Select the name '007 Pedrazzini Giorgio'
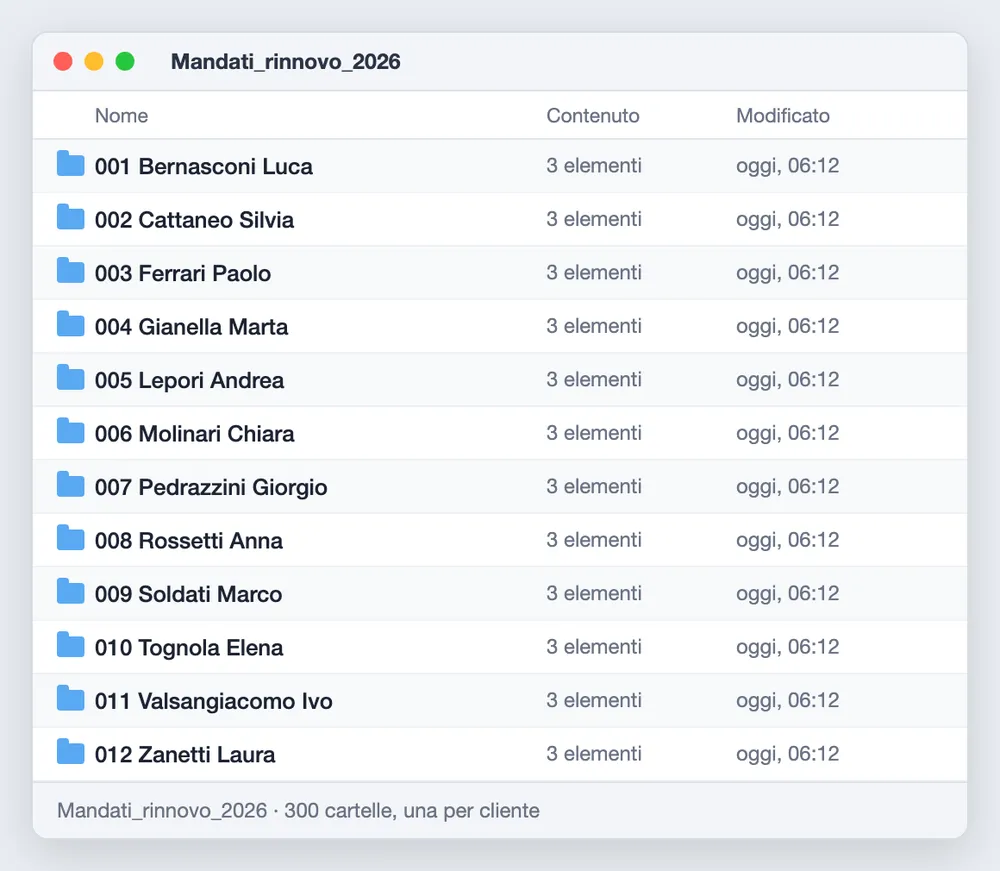The height and width of the screenshot is (871, 1000). pyautogui.click(x=211, y=488)
